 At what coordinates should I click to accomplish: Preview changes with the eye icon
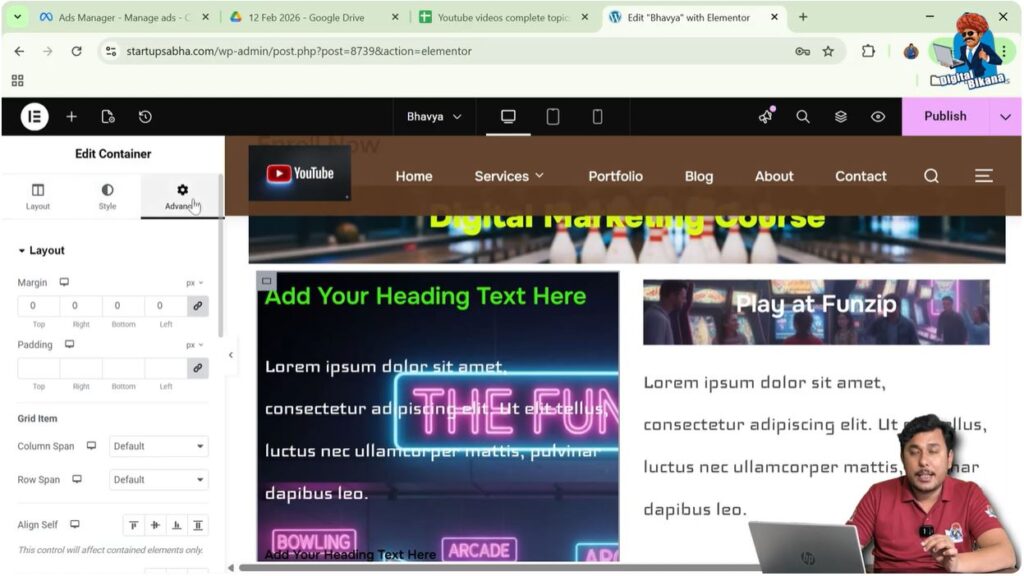click(x=878, y=116)
